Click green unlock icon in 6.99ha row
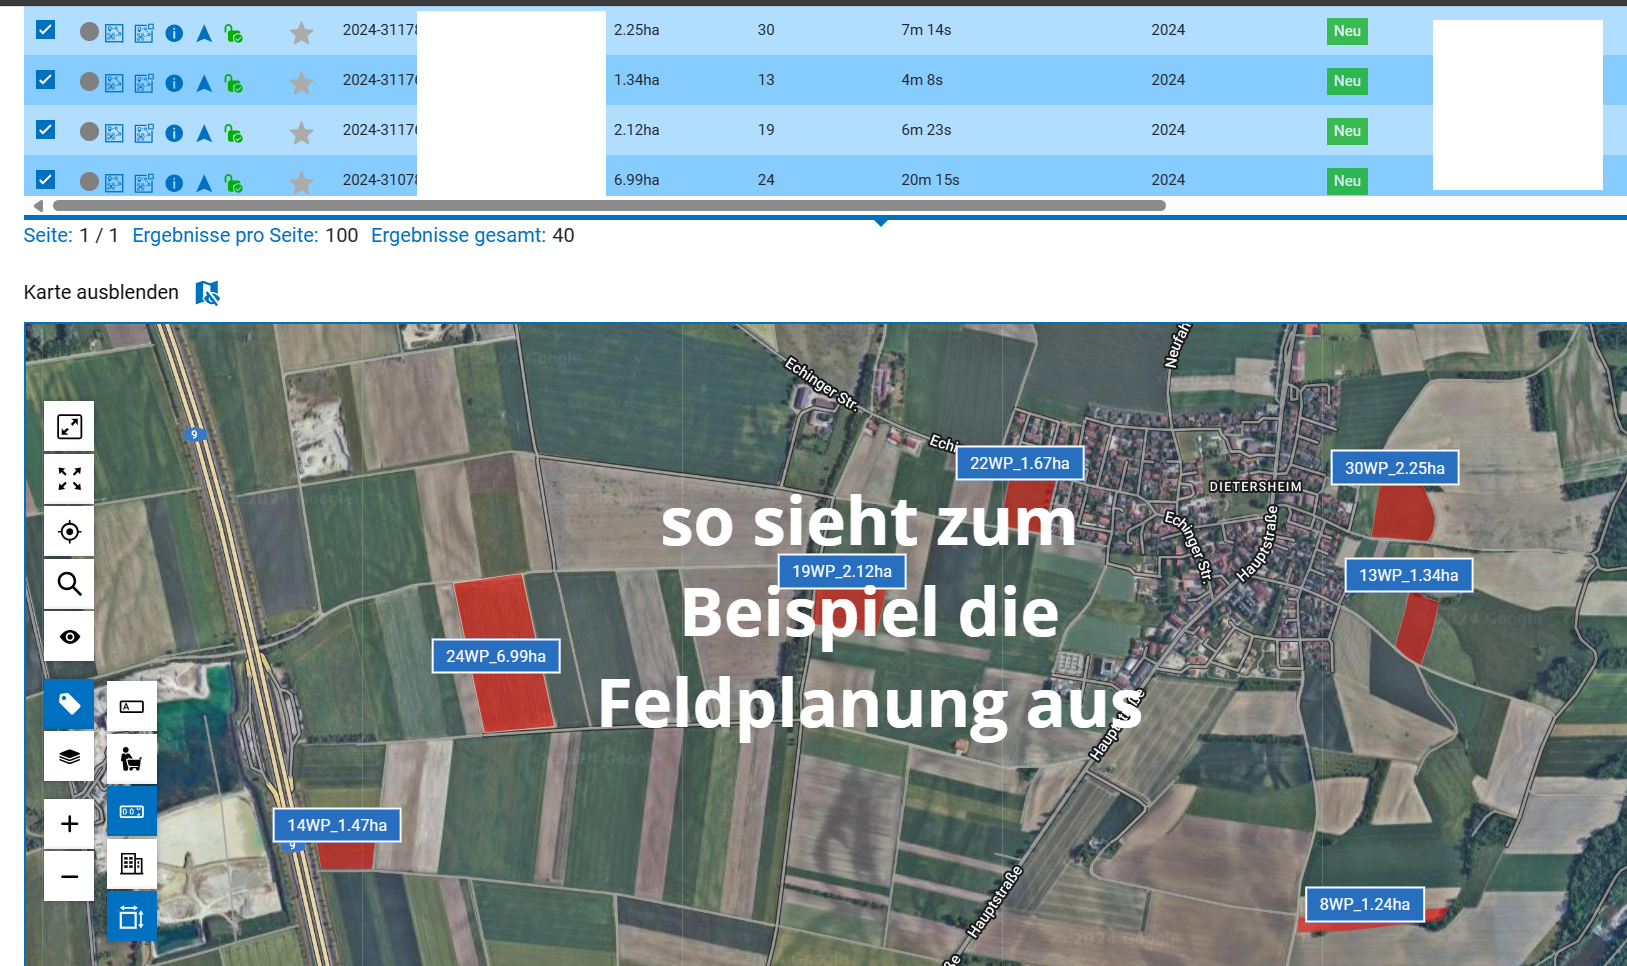Viewport: 1627px width, 966px height. tap(234, 183)
